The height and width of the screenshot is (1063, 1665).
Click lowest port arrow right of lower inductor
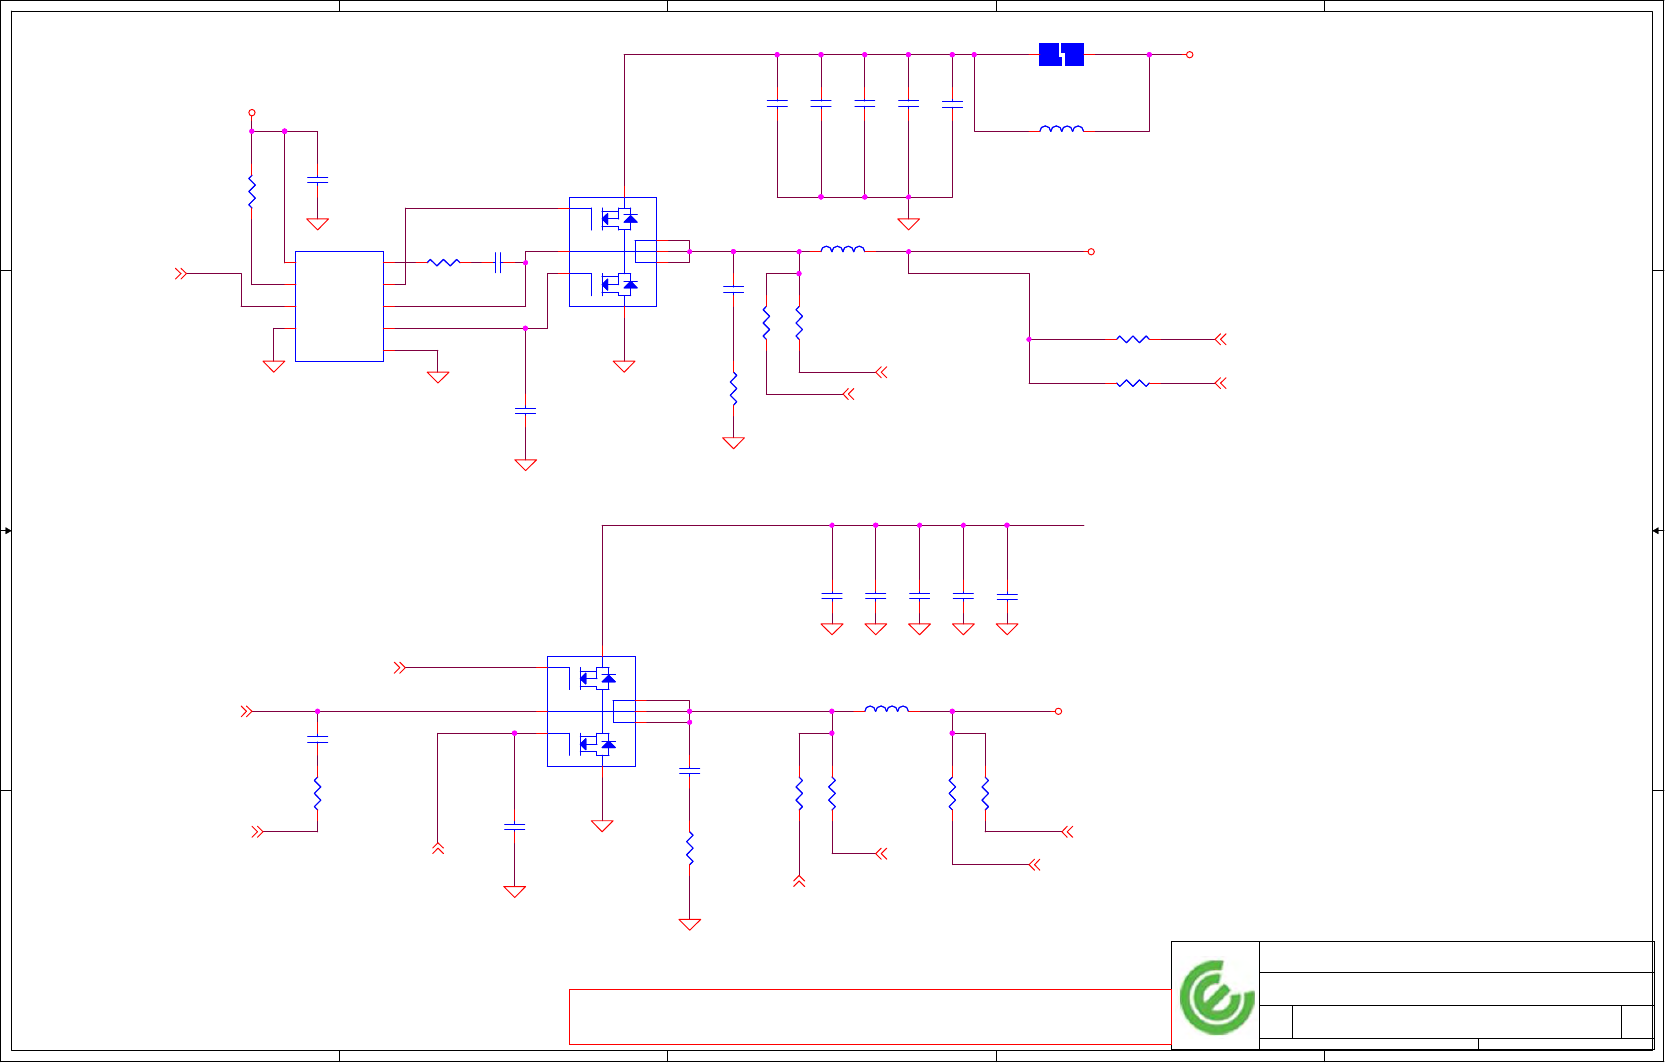tap(1034, 864)
